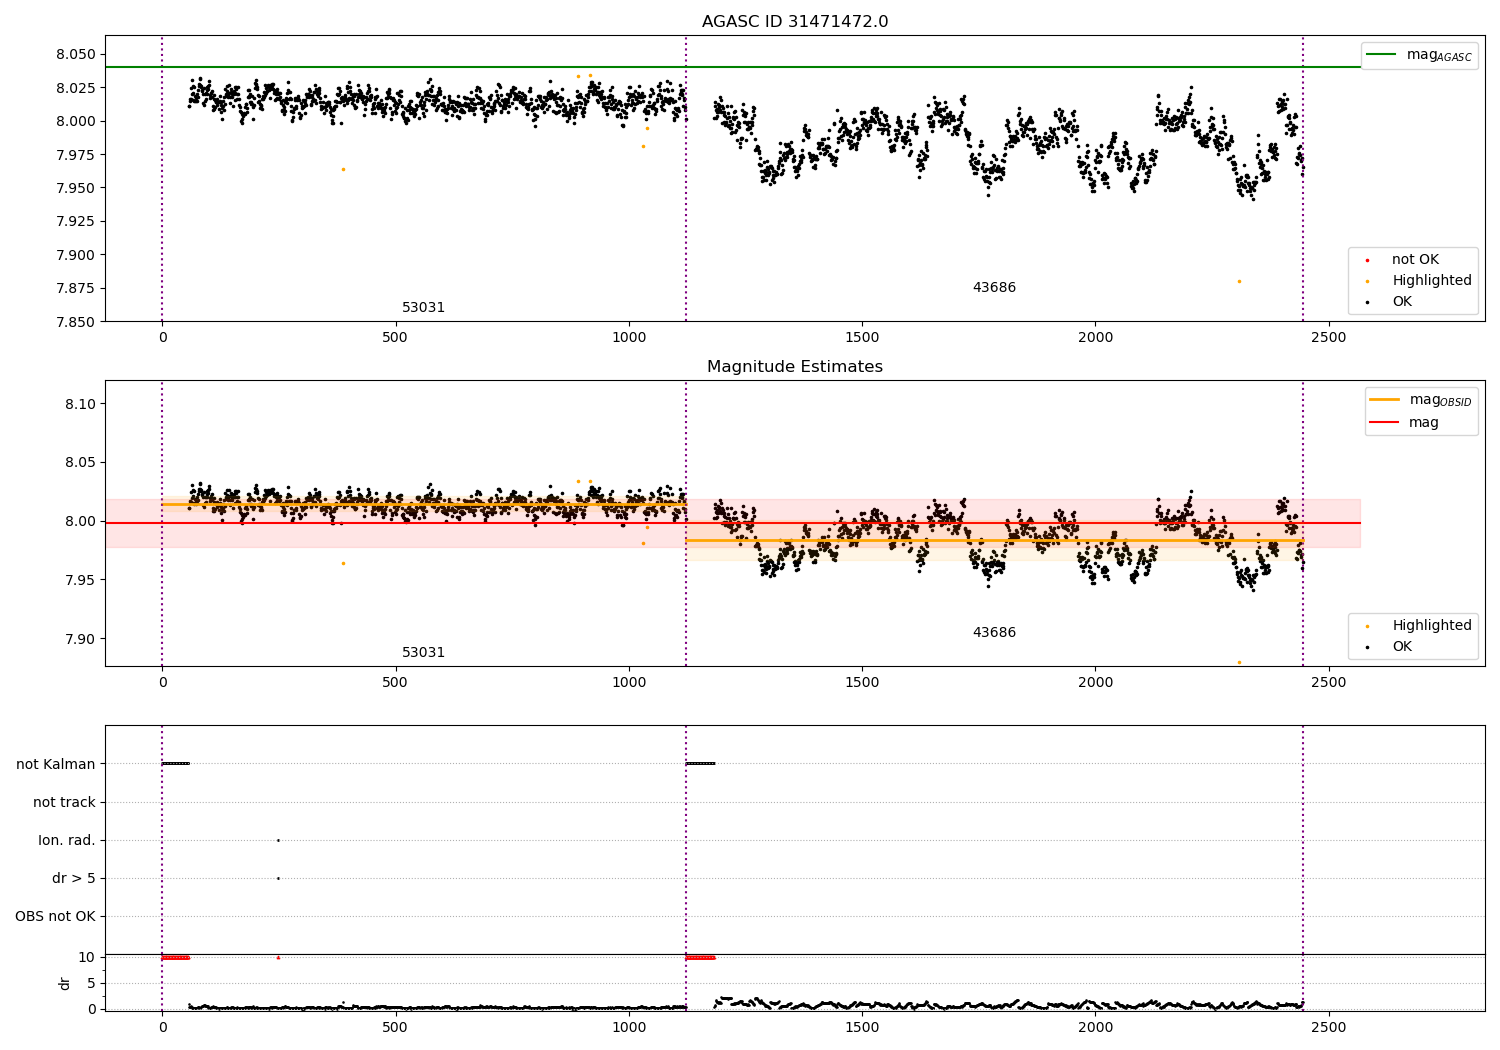The width and height of the screenshot is (1500, 1050).
Task: Click the 'dr > 5' row label
Action: pos(74,878)
